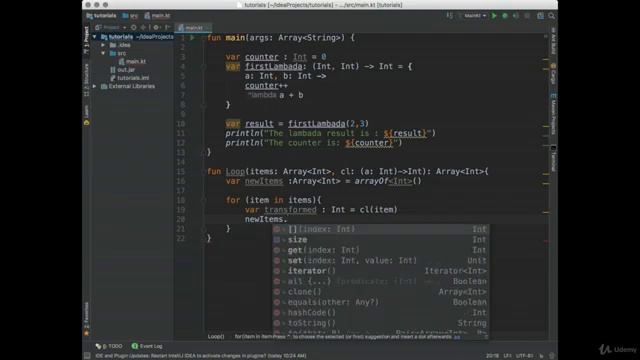Image resolution: width=640 pixels, height=360 pixels.
Task: Click the firstLambada identifier on line 4
Action: (x=273, y=67)
